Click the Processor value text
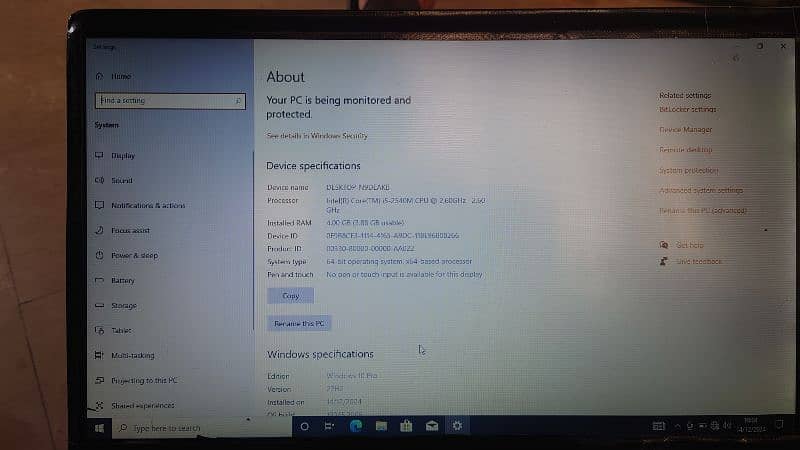 click(406, 206)
